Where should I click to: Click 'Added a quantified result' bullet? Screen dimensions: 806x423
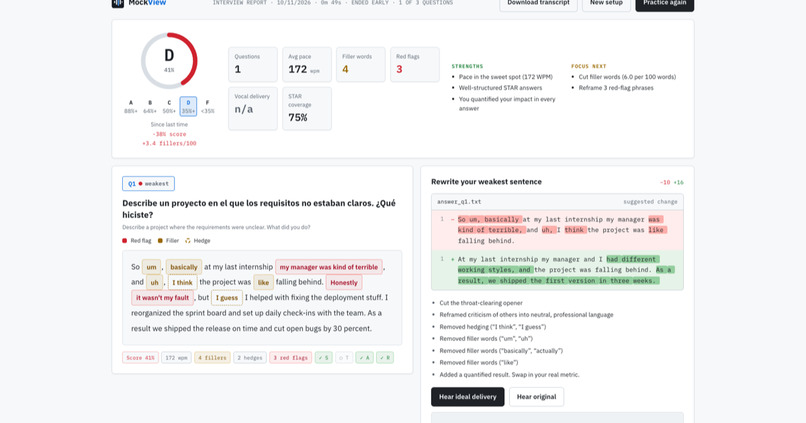pos(509,375)
